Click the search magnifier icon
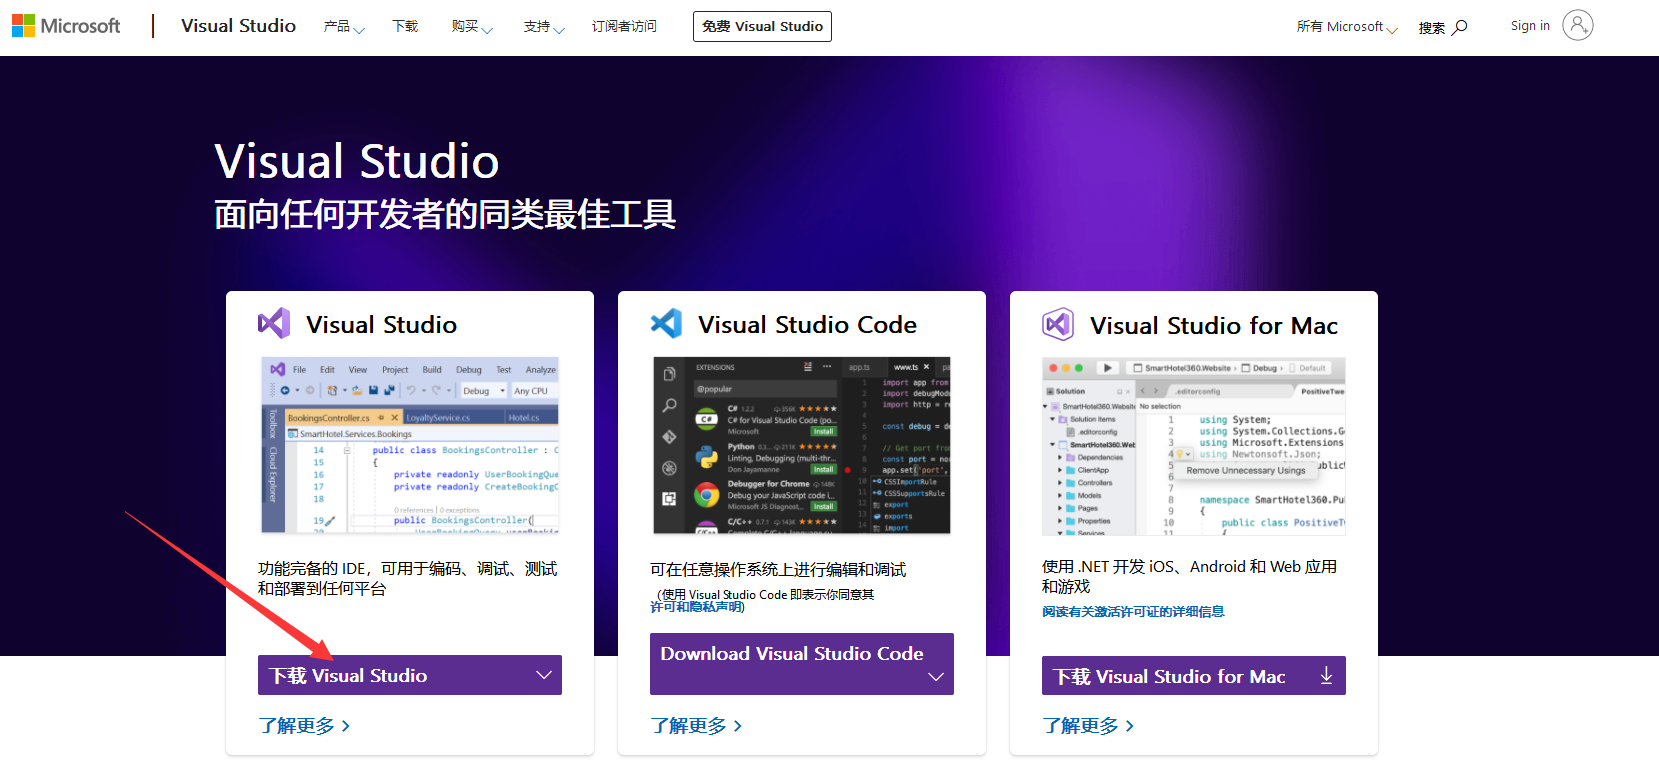Viewport: 1659px width, 770px height. (x=1460, y=27)
